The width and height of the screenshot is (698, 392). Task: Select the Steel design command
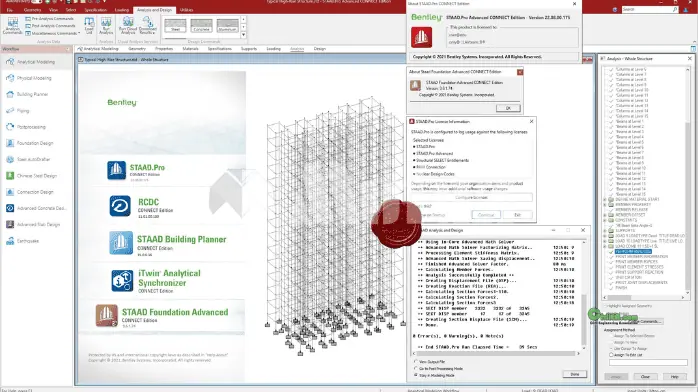[175, 25]
